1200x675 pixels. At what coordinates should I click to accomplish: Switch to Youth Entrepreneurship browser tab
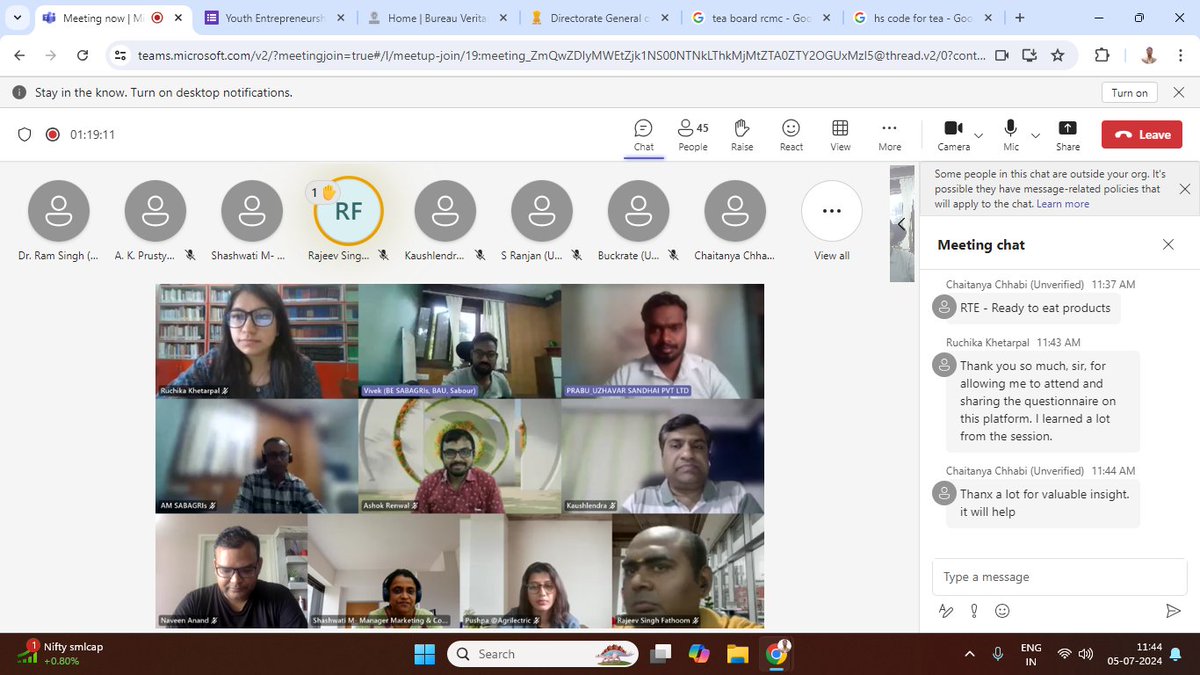tap(275, 17)
